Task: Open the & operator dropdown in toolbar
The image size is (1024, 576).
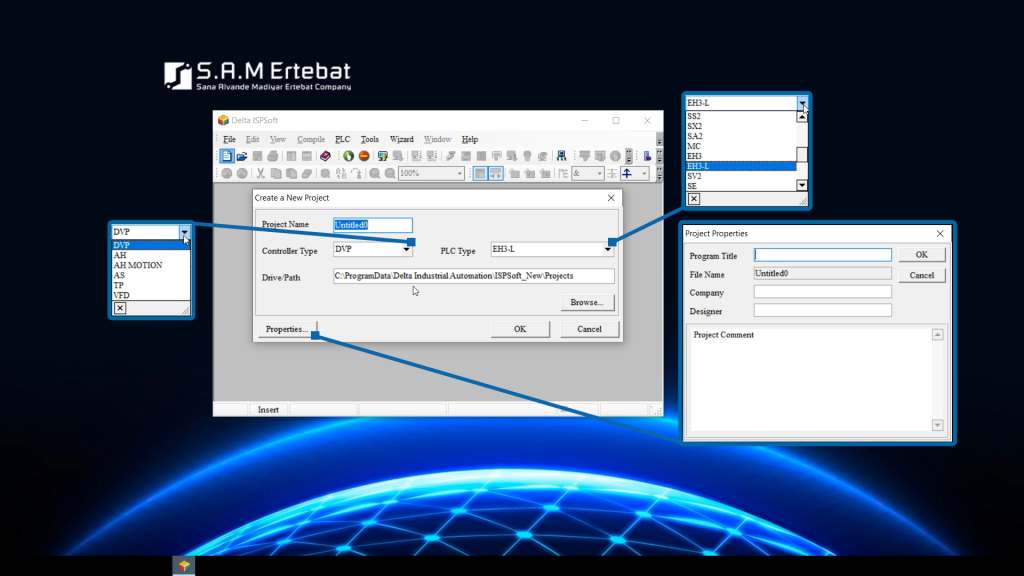Action: tap(600, 174)
